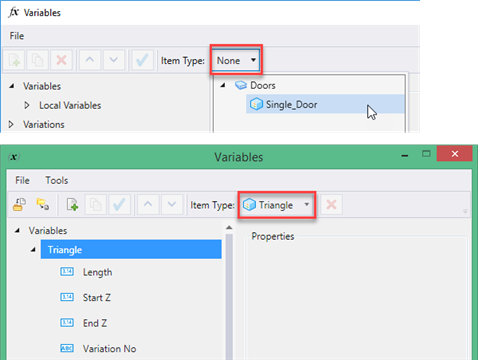
Task: Click the red delete X in the upper toolbar
Action: [x=61, y=60]
